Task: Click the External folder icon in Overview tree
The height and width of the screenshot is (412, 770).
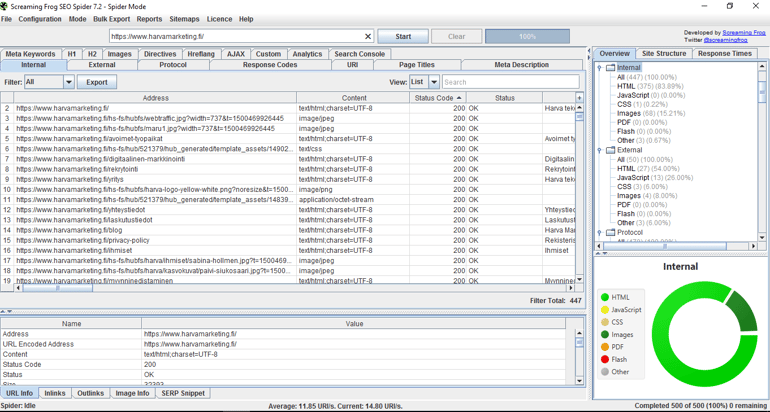Action: (x=610, y=150)
